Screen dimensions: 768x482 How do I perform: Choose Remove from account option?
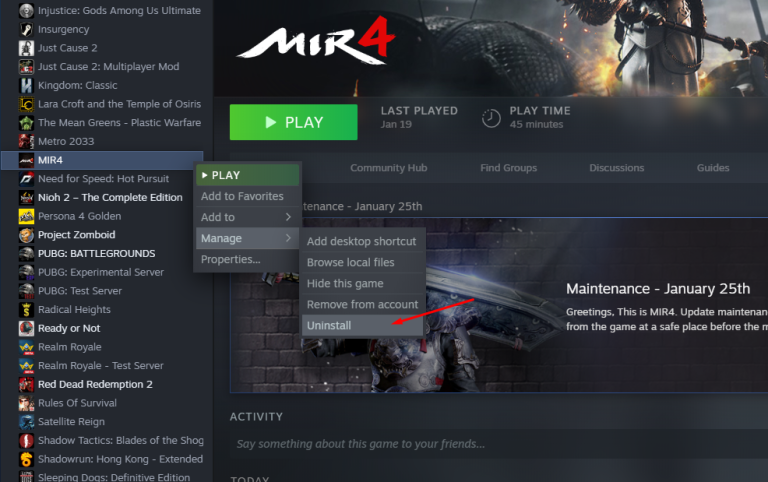pos(362,305)
